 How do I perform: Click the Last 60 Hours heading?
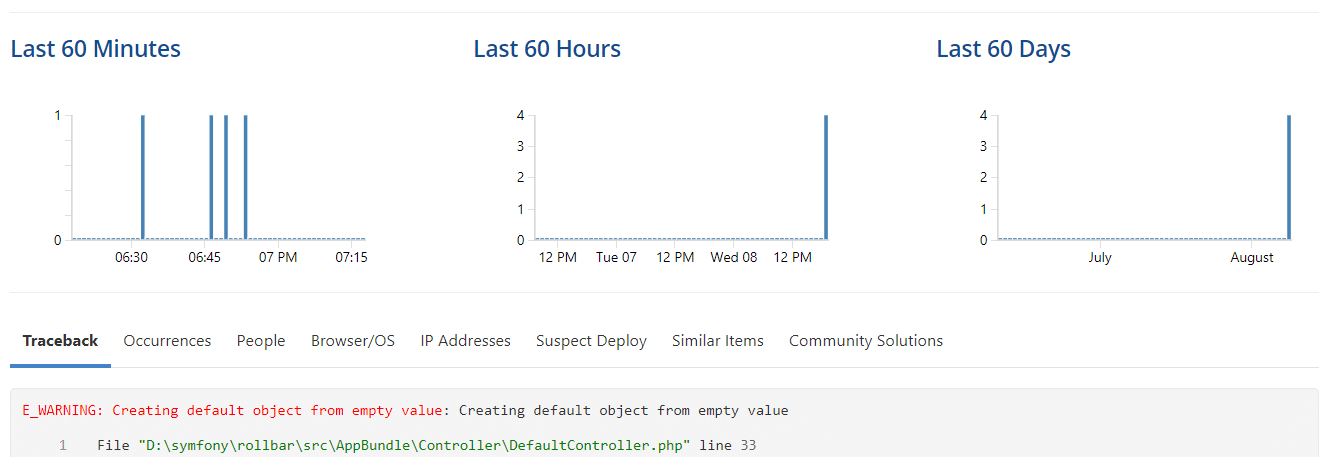(547, 49)
